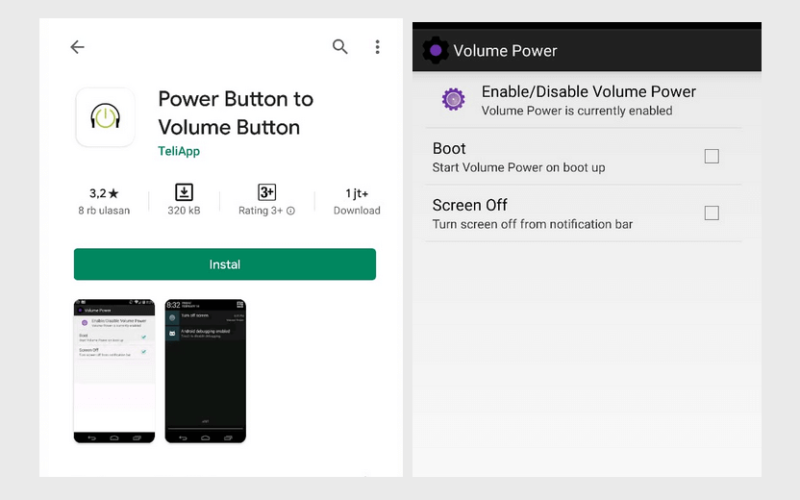The width and height of the screenshot is (800, 500).
Task: Select 'Turn screen off from notification bar'
Action: [532, 224]
